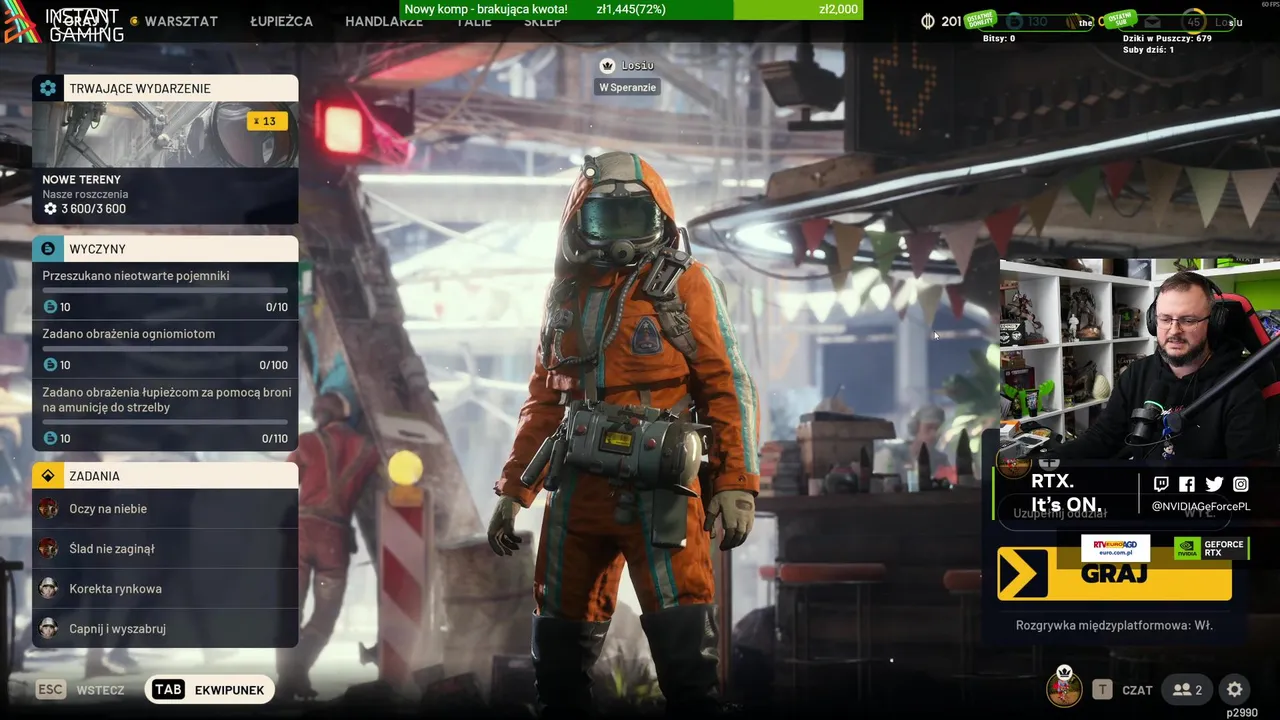Toggle Uzupełnij oddział setting
This screenshot has width=1280, height=720.
(x=1115, y=512)
